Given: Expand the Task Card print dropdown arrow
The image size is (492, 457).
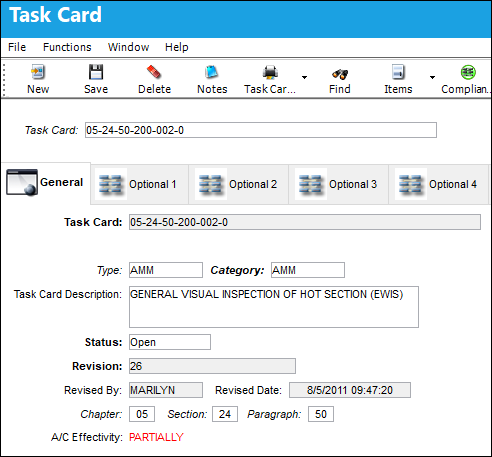Looking at the screenshot, I should coord(304,77).
